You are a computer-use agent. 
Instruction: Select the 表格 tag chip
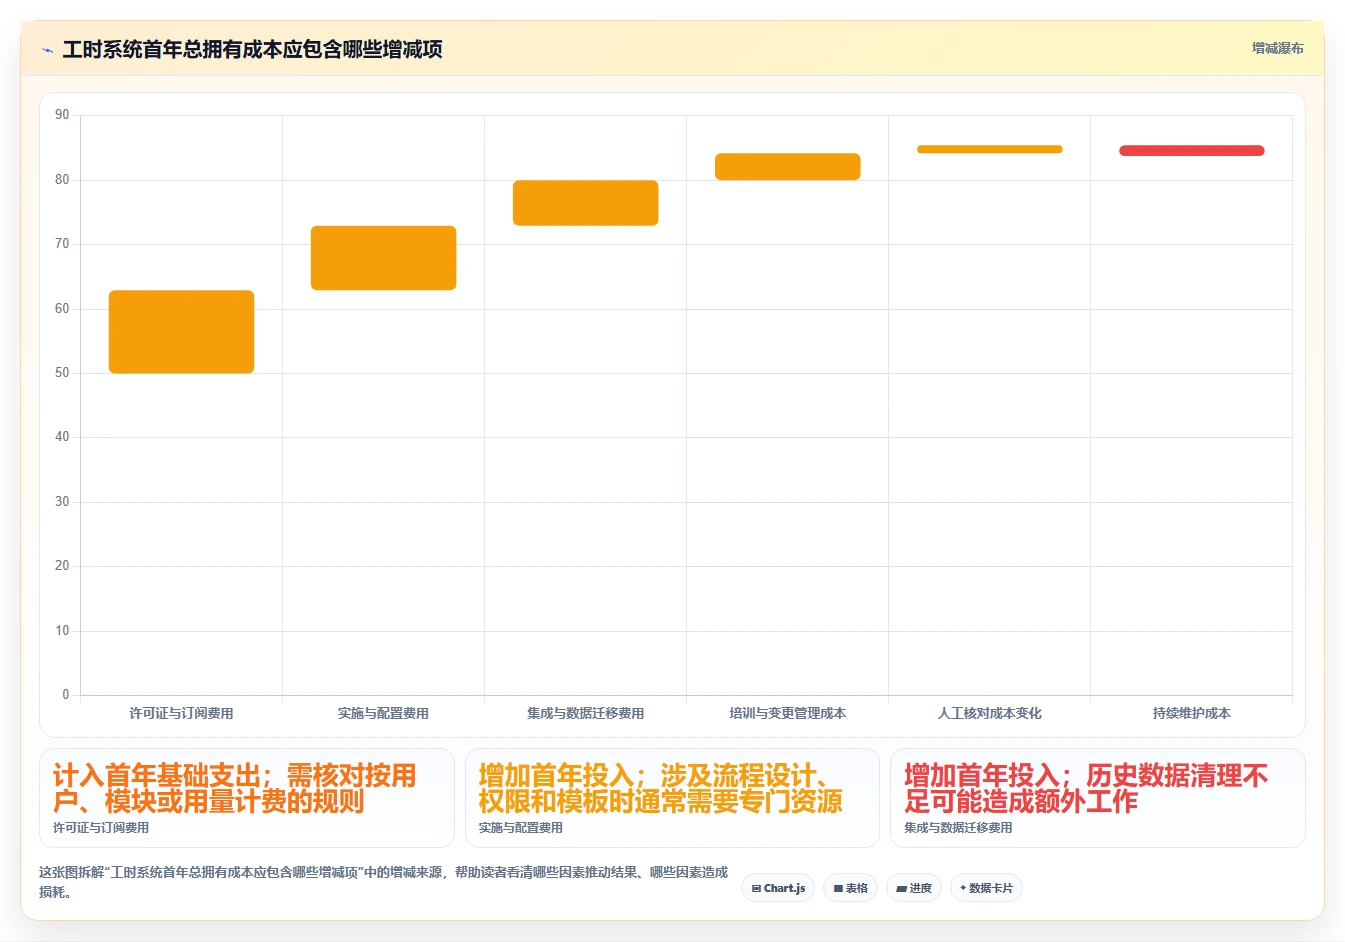(x=850, y=888)
